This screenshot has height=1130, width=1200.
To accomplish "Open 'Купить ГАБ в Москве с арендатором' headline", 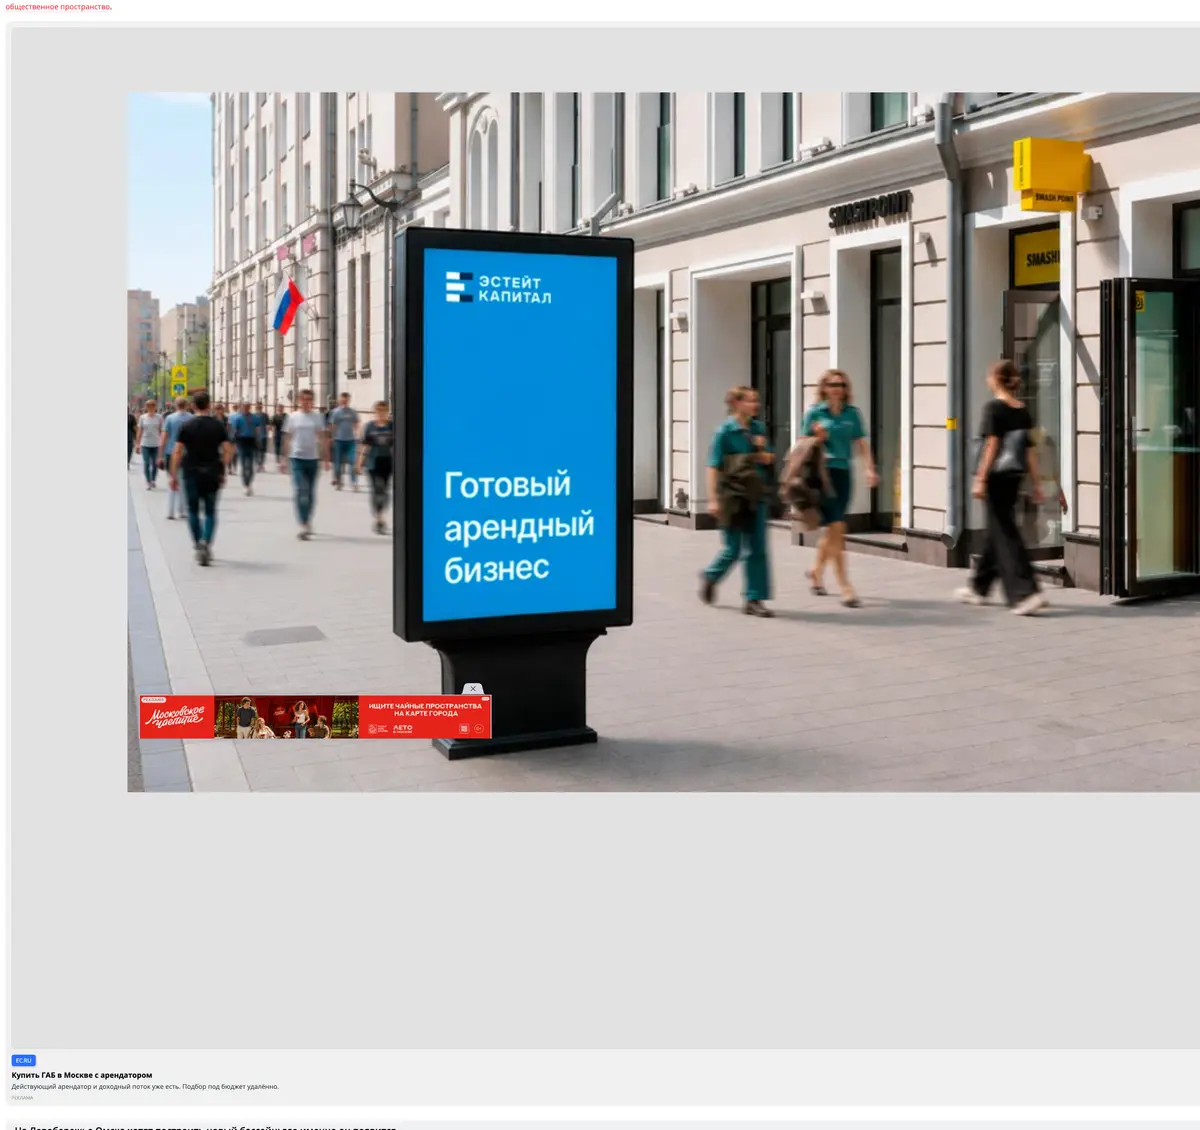I will 82,1075.
